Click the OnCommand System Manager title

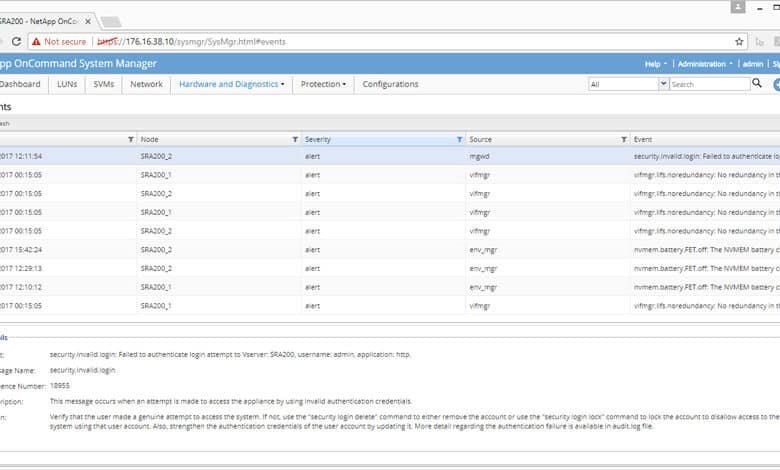(x=78, y=64)
